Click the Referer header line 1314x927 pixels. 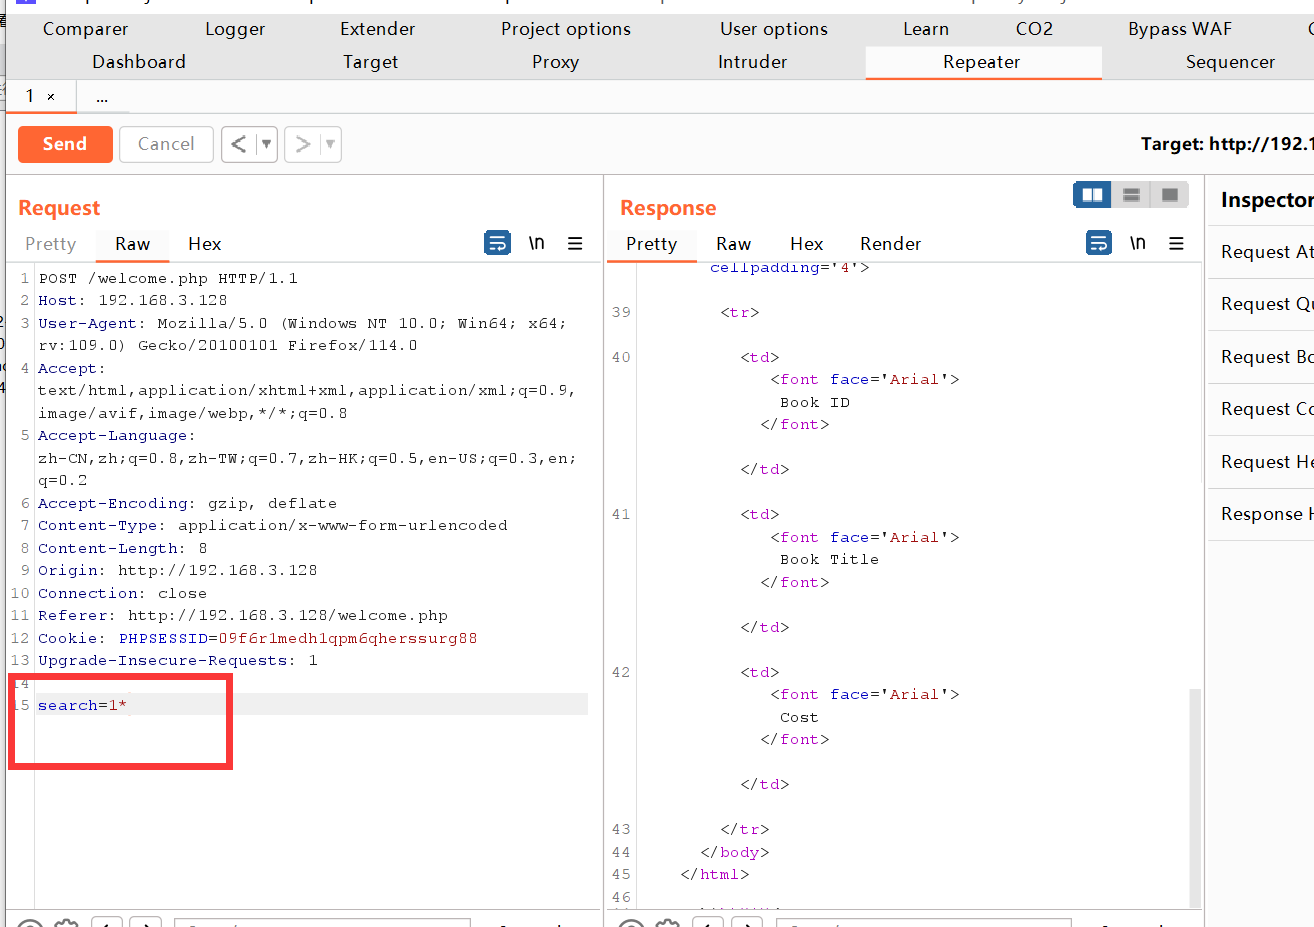coord(243,615)
